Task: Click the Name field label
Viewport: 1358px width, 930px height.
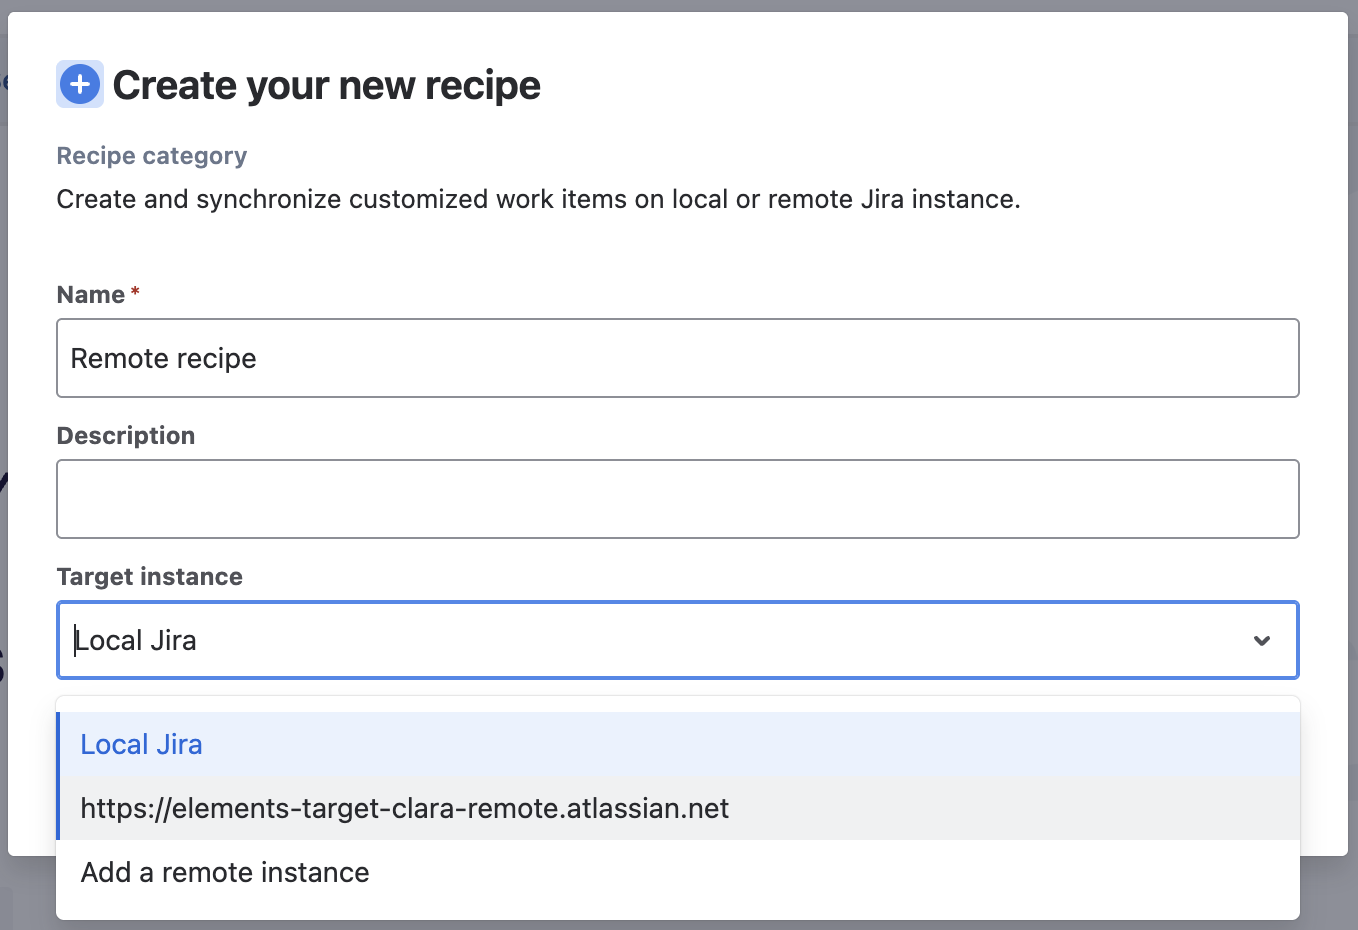Action: (91, 295)
